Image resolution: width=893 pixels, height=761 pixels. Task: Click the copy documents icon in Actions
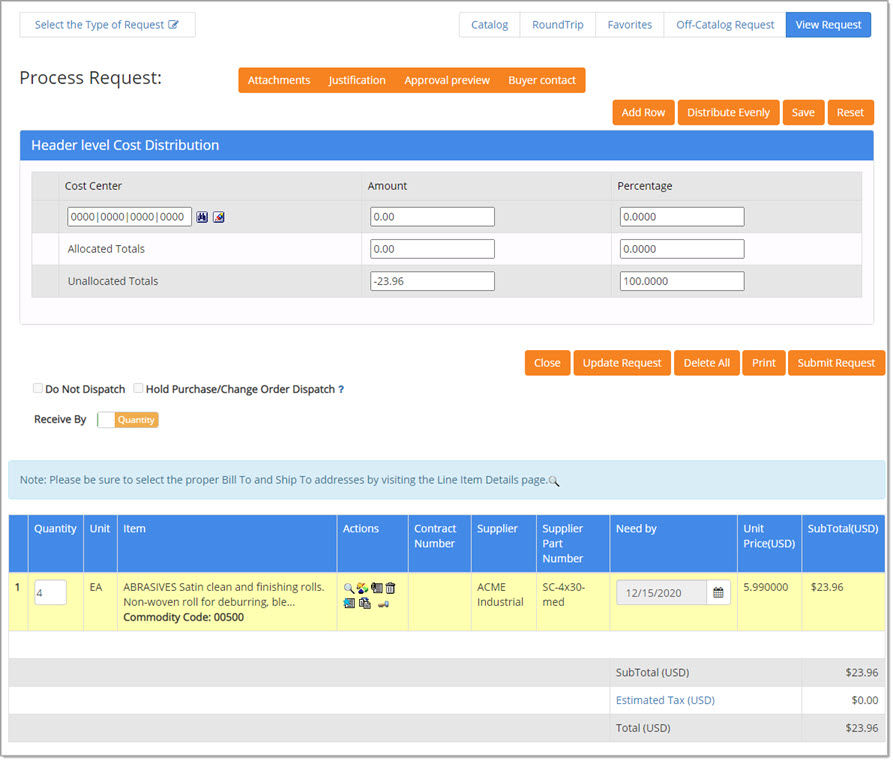[365, 603]
